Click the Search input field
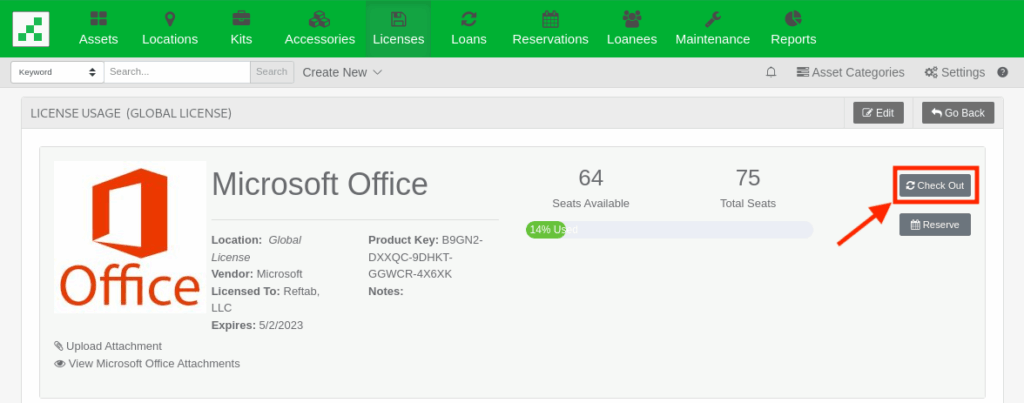The width and height of the screenshot is (1024, 403). (x=176, y=72)
